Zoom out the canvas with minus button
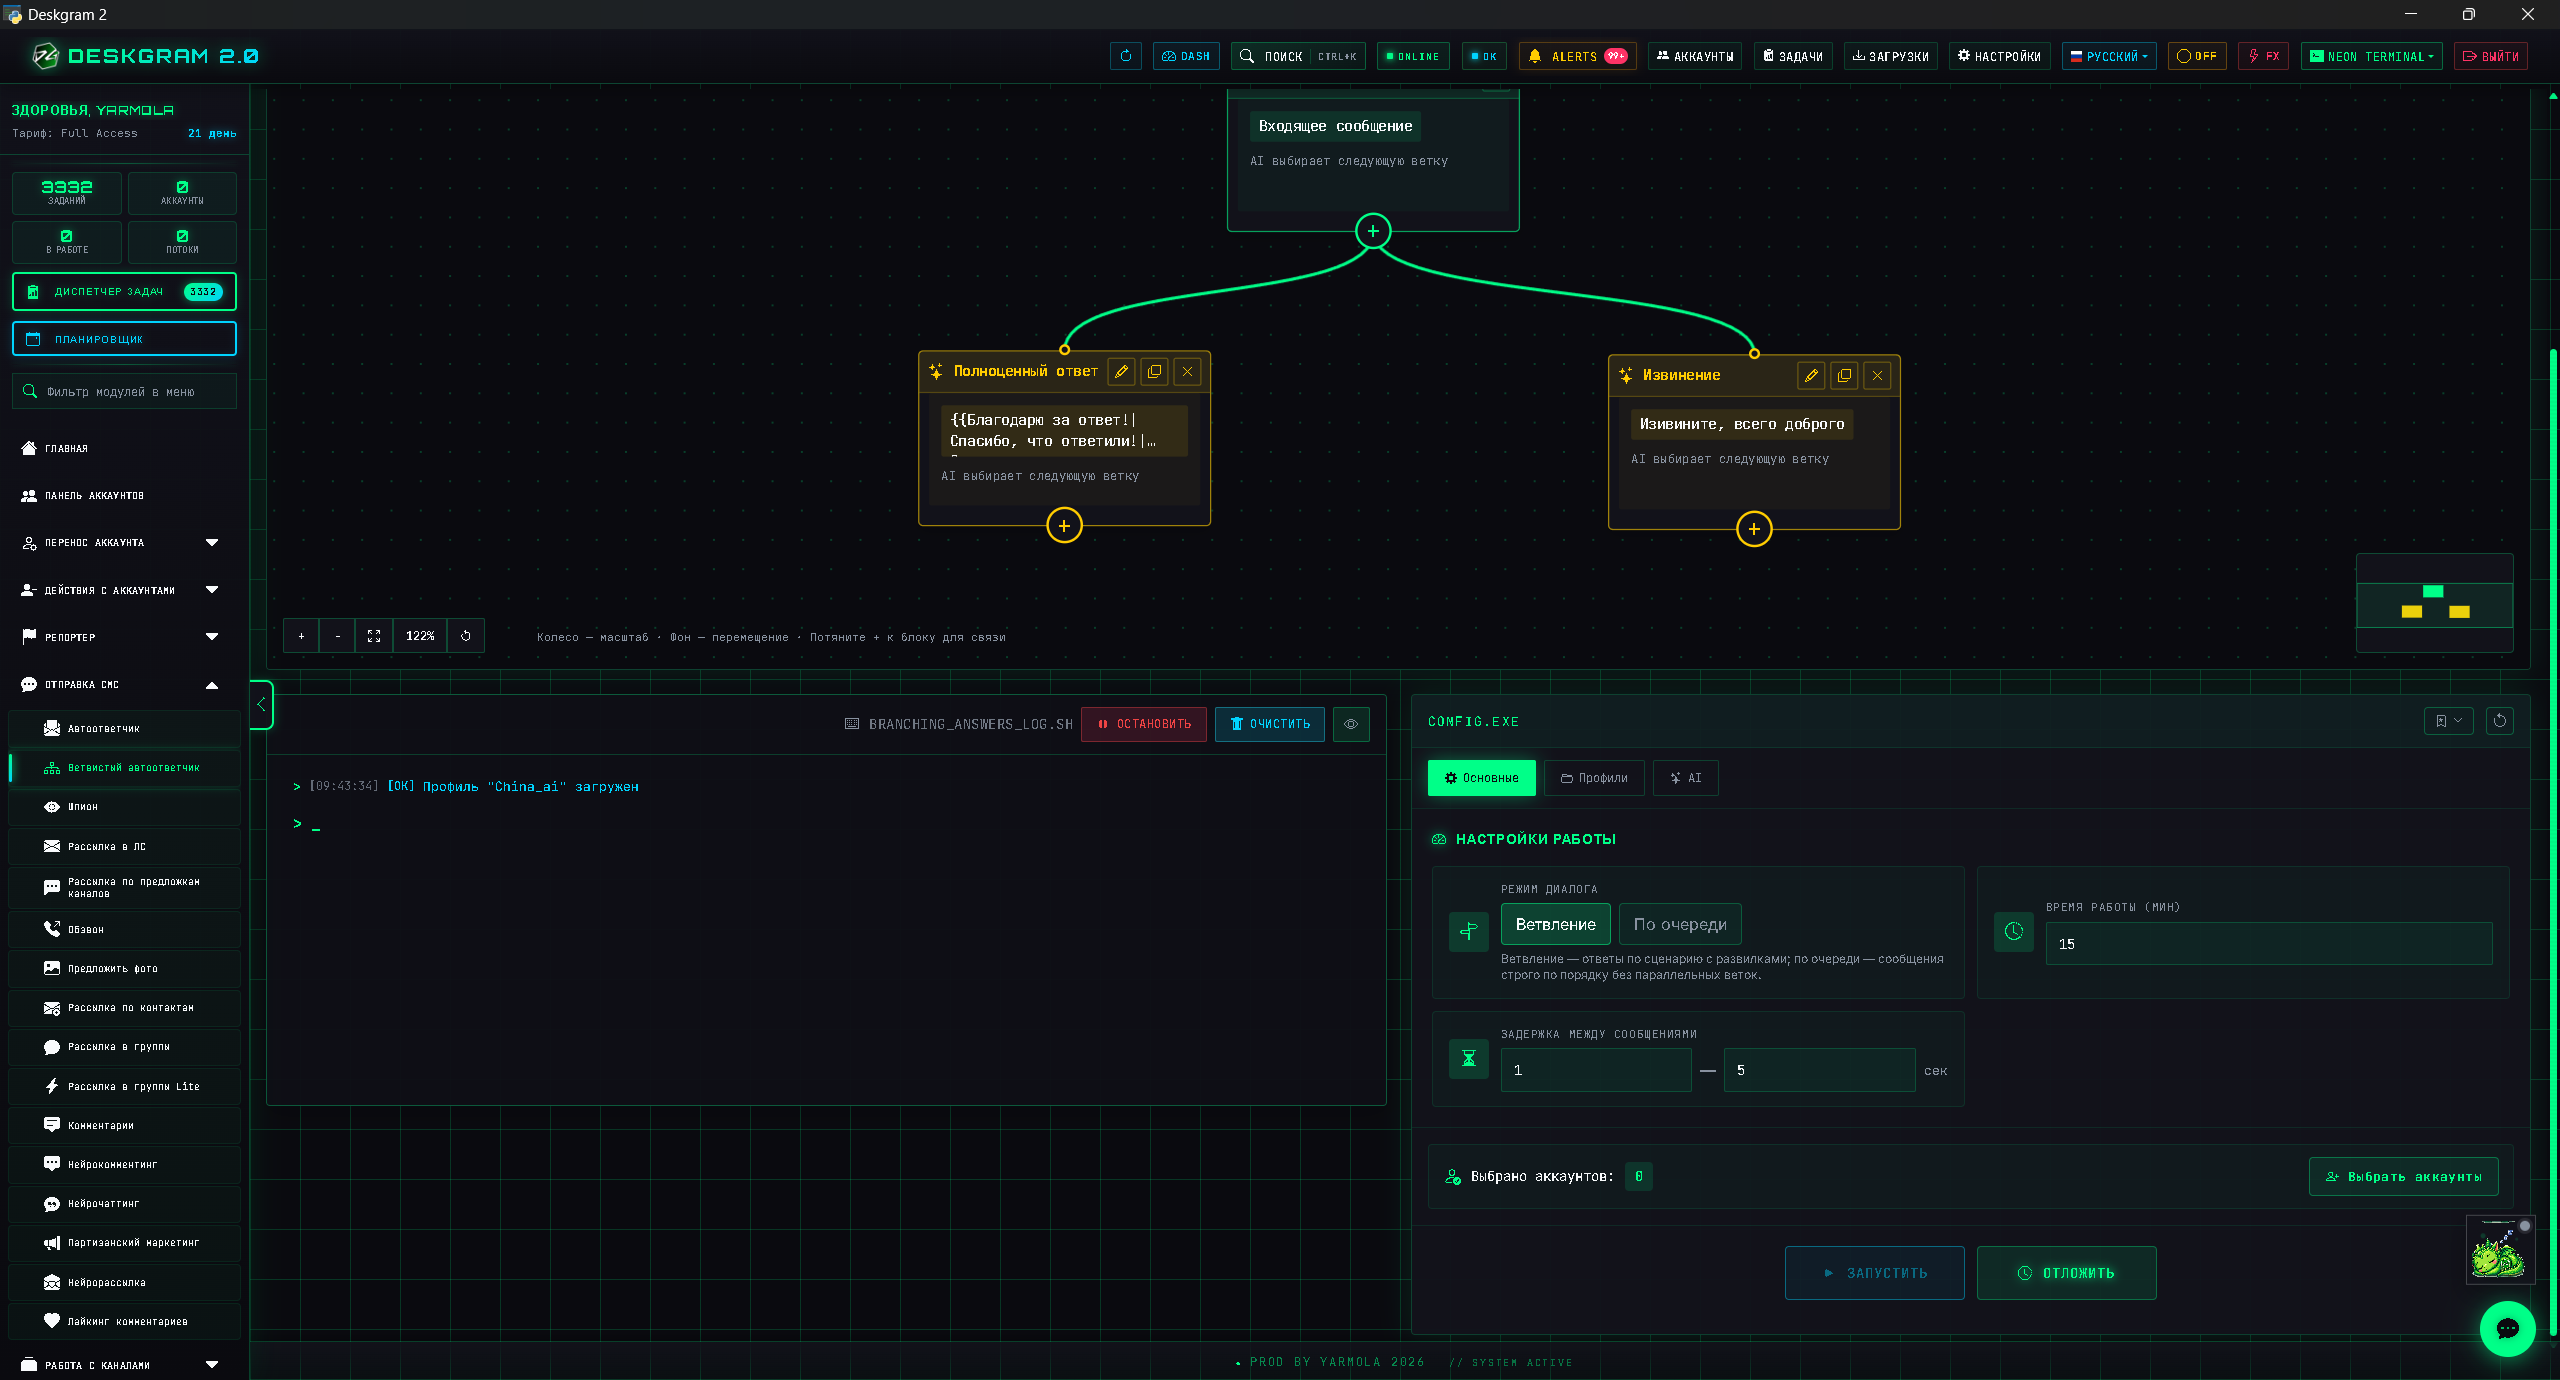The image size is (2560, 1380). [338, 636]
